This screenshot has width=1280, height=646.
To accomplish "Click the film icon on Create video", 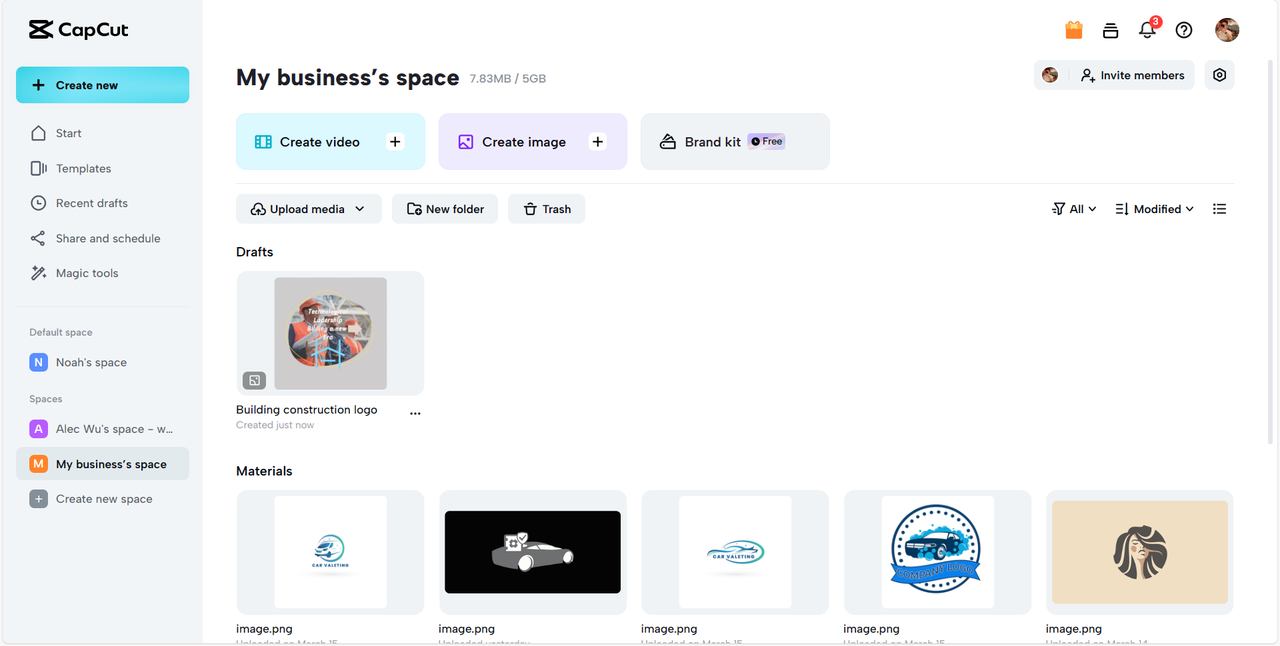I will (x=263, y=142).
